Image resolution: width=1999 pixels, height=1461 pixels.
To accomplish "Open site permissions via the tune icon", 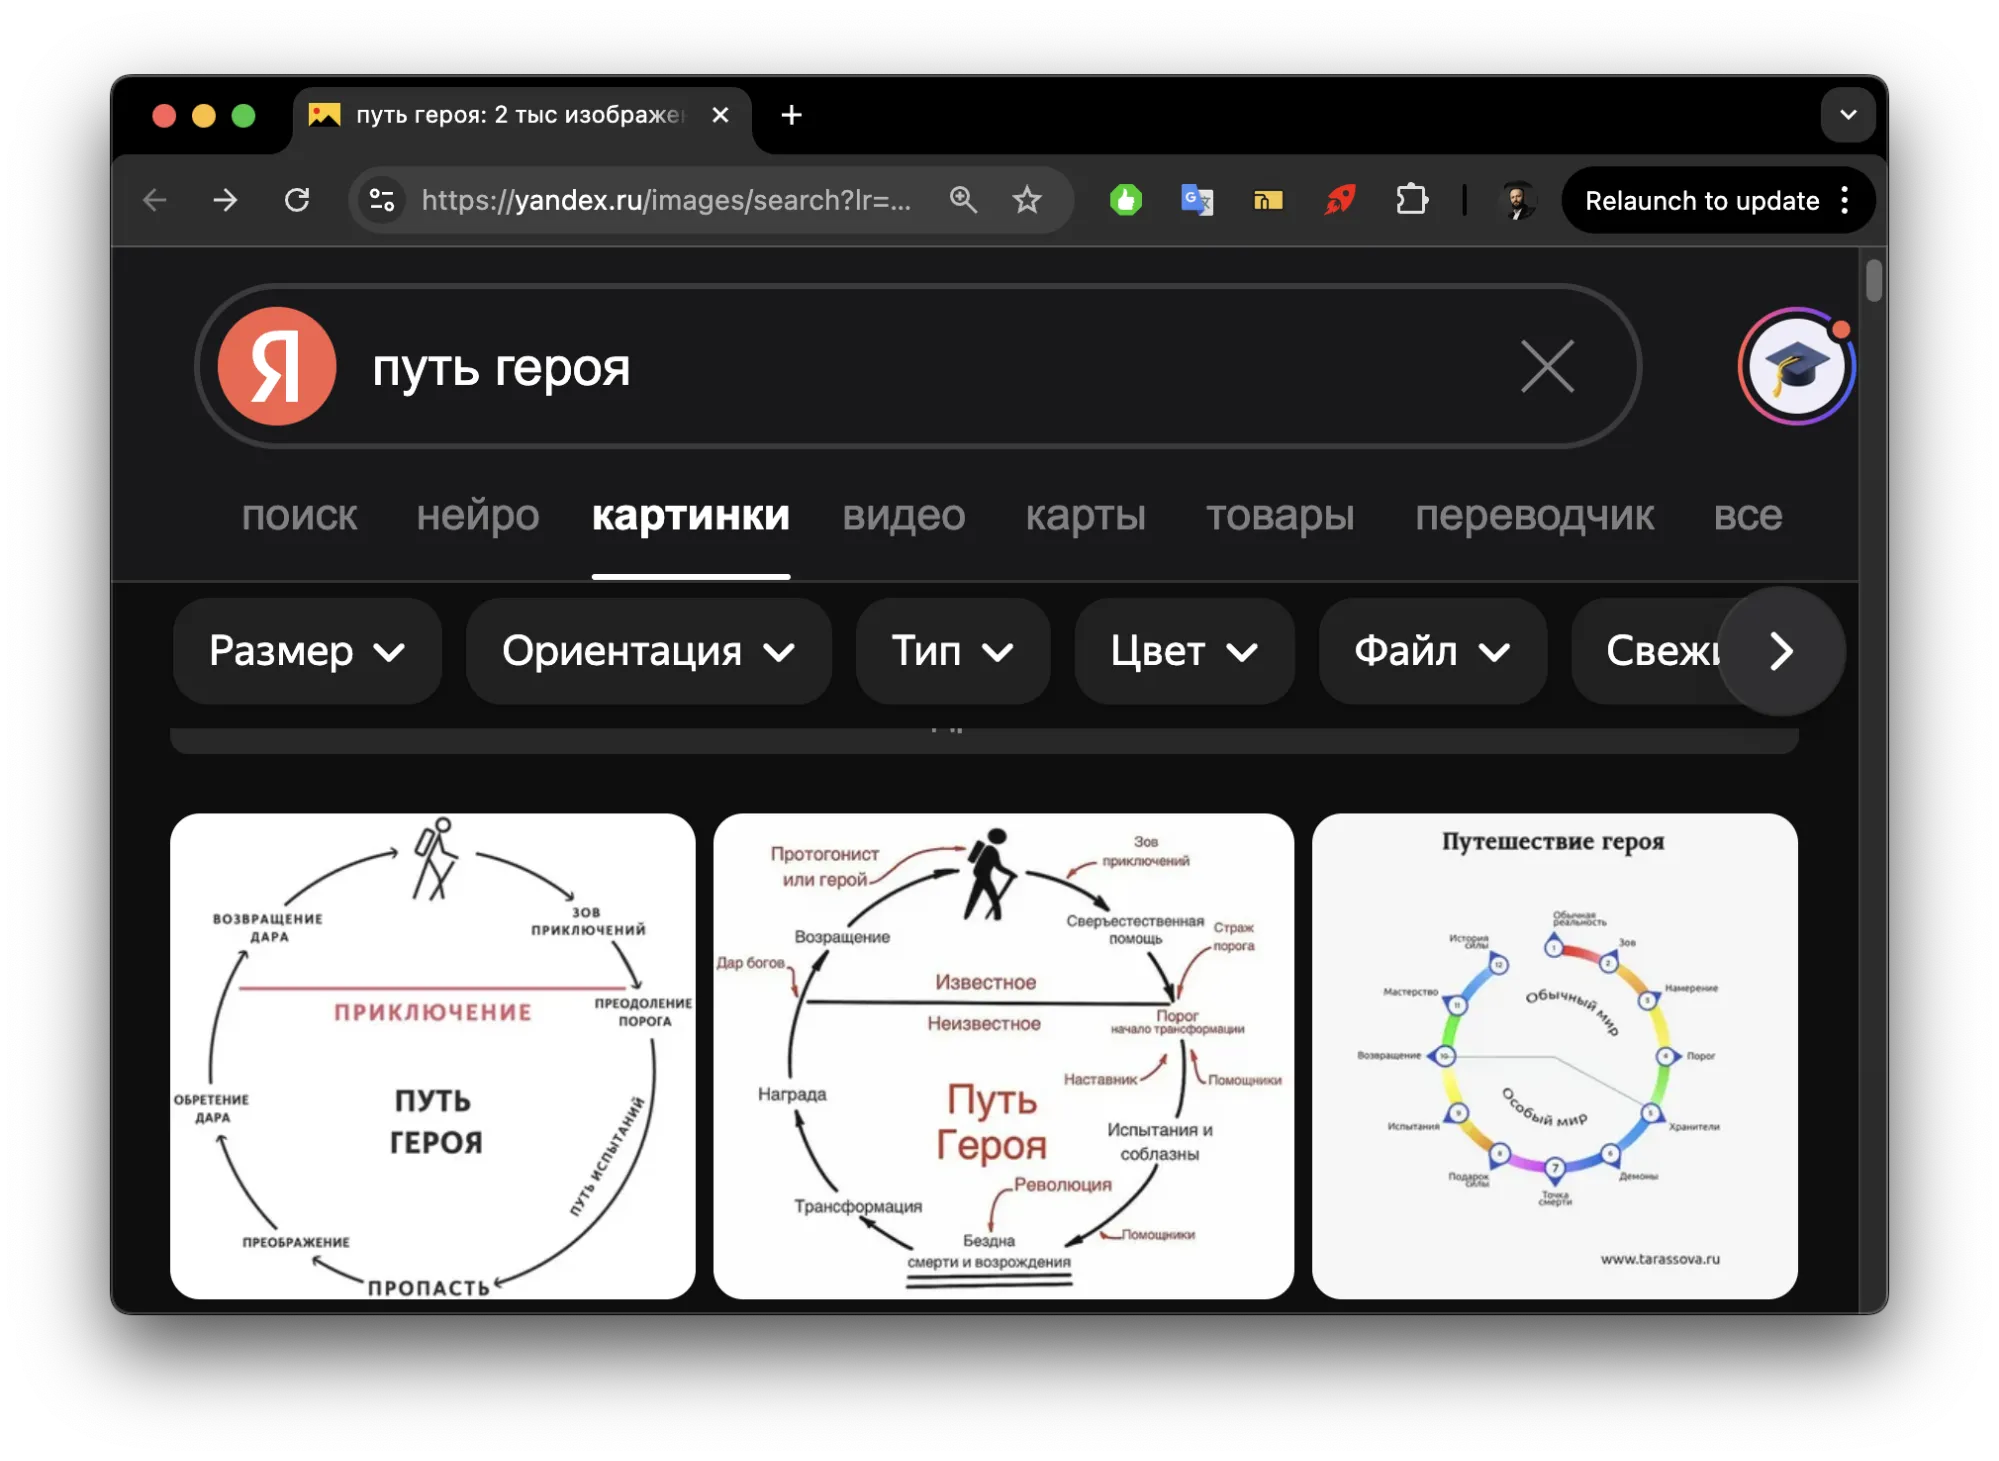I will pos(381,200).
